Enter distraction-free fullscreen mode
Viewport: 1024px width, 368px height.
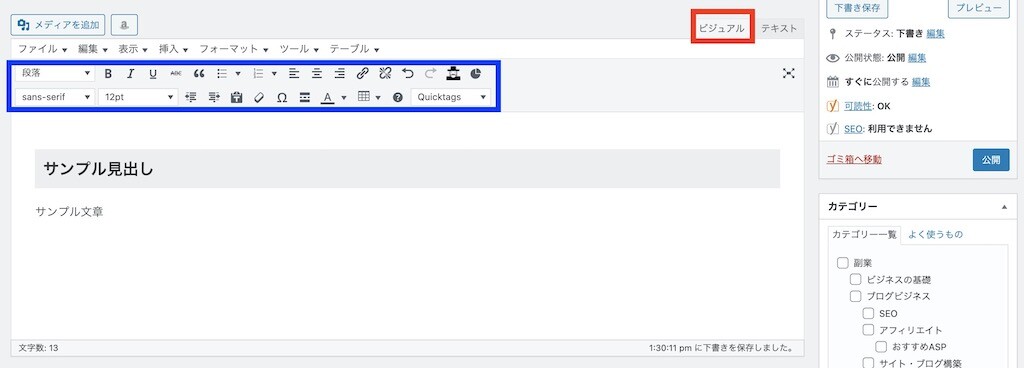(x=789, y=74)
